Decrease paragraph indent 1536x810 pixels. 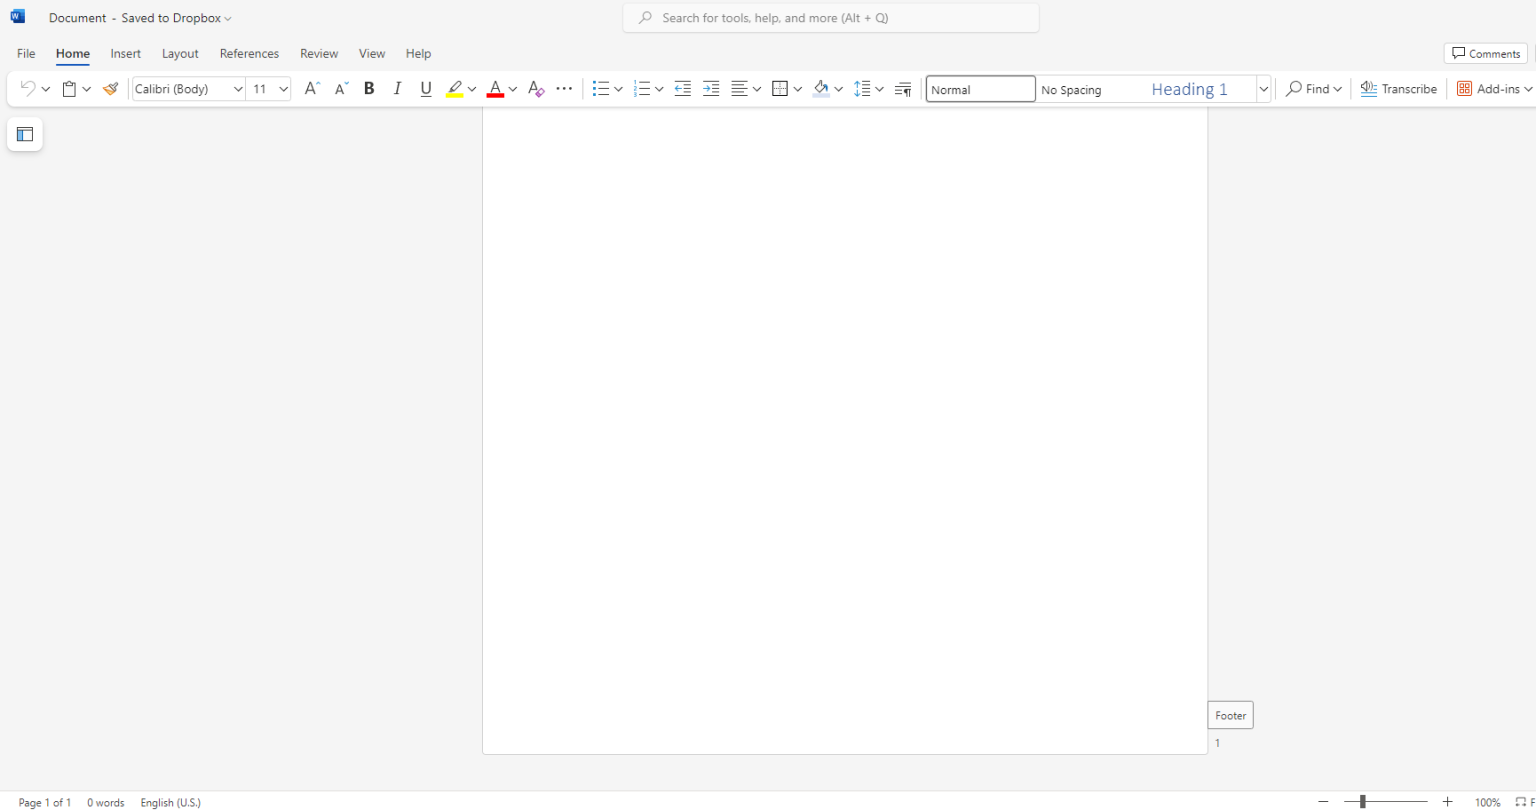pos(683,89)
